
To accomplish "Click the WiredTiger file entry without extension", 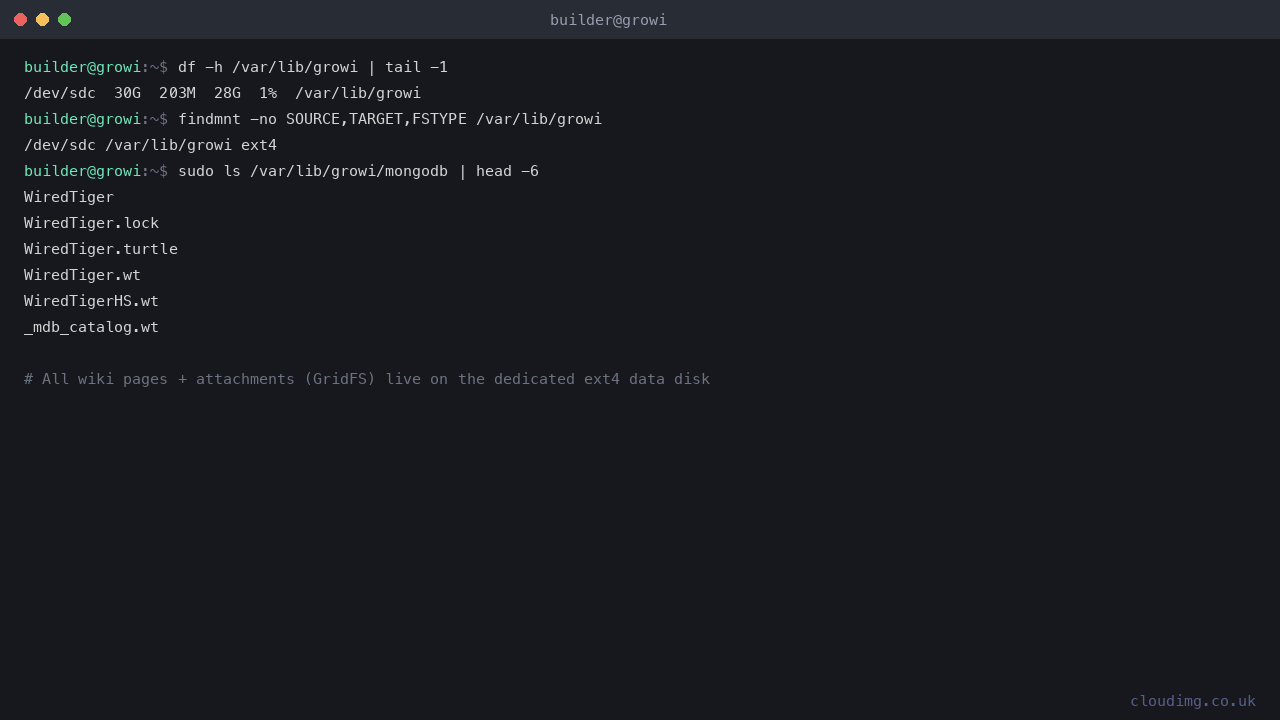I will point(69,197).
